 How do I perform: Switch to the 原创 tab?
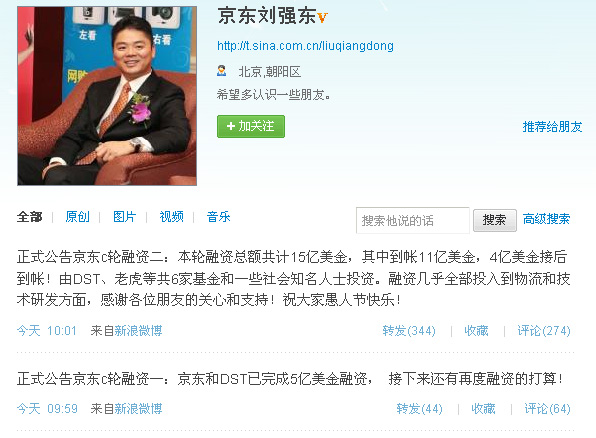coord(78,217)
